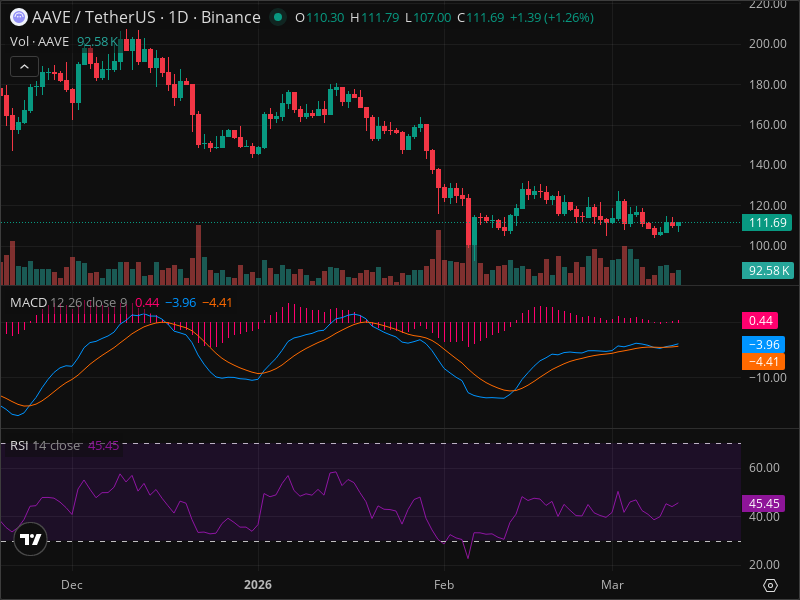
Task: Select the Vol · AAVE indicator label
Action: [39, 41]
